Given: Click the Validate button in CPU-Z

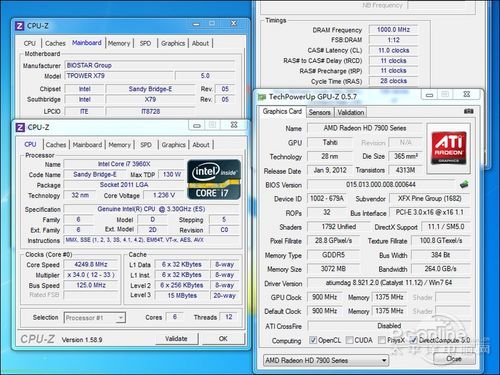Looking at the screenshot, I should click(x=176, y=339).
